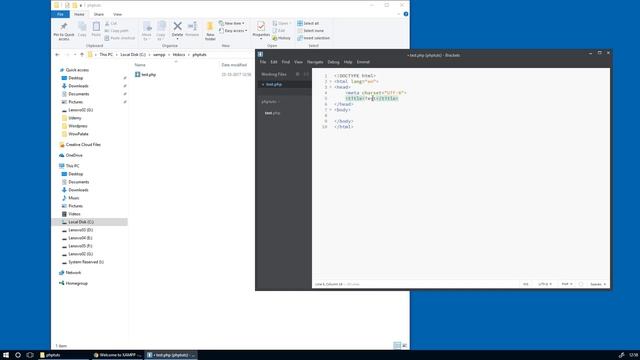
Task: Select Local Disk (C:) in Explorer navigation pane
Action: [90, 222]
